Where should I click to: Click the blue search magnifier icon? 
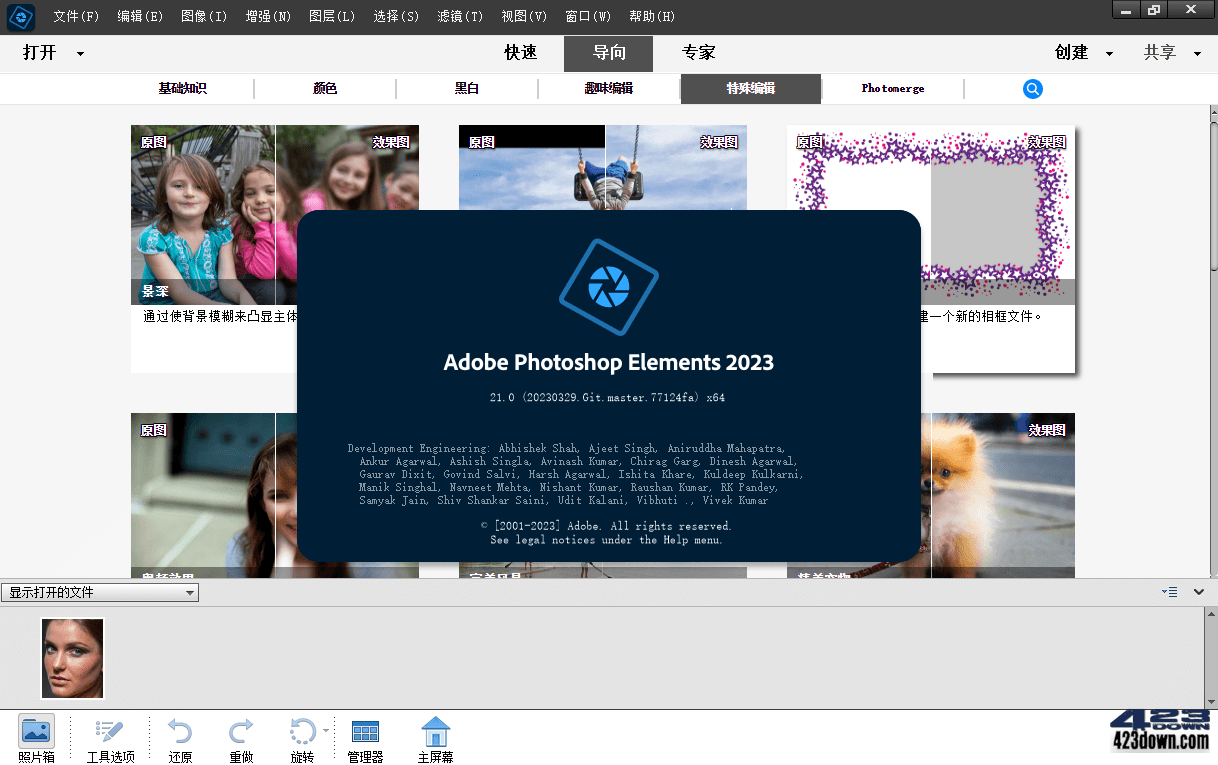pos(1032,89)
